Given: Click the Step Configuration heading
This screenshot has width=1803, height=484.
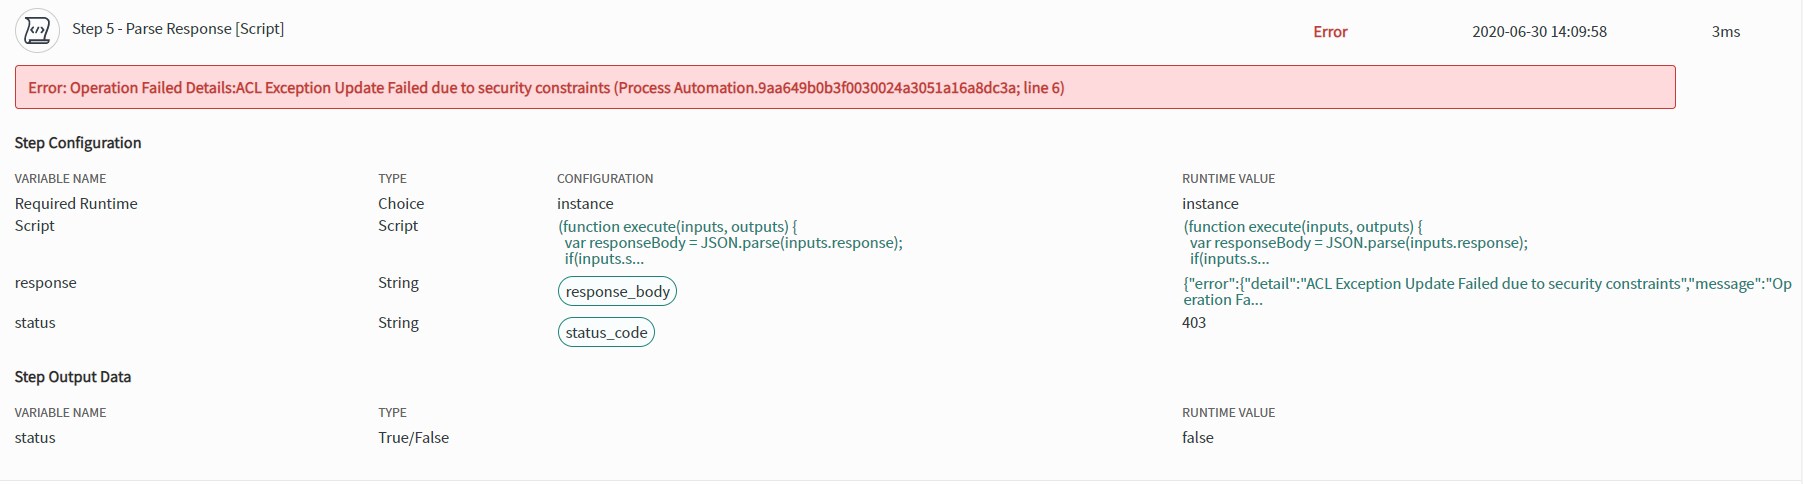Looking at the screenshot, I should pyautogui.click(x=78, y=143).
